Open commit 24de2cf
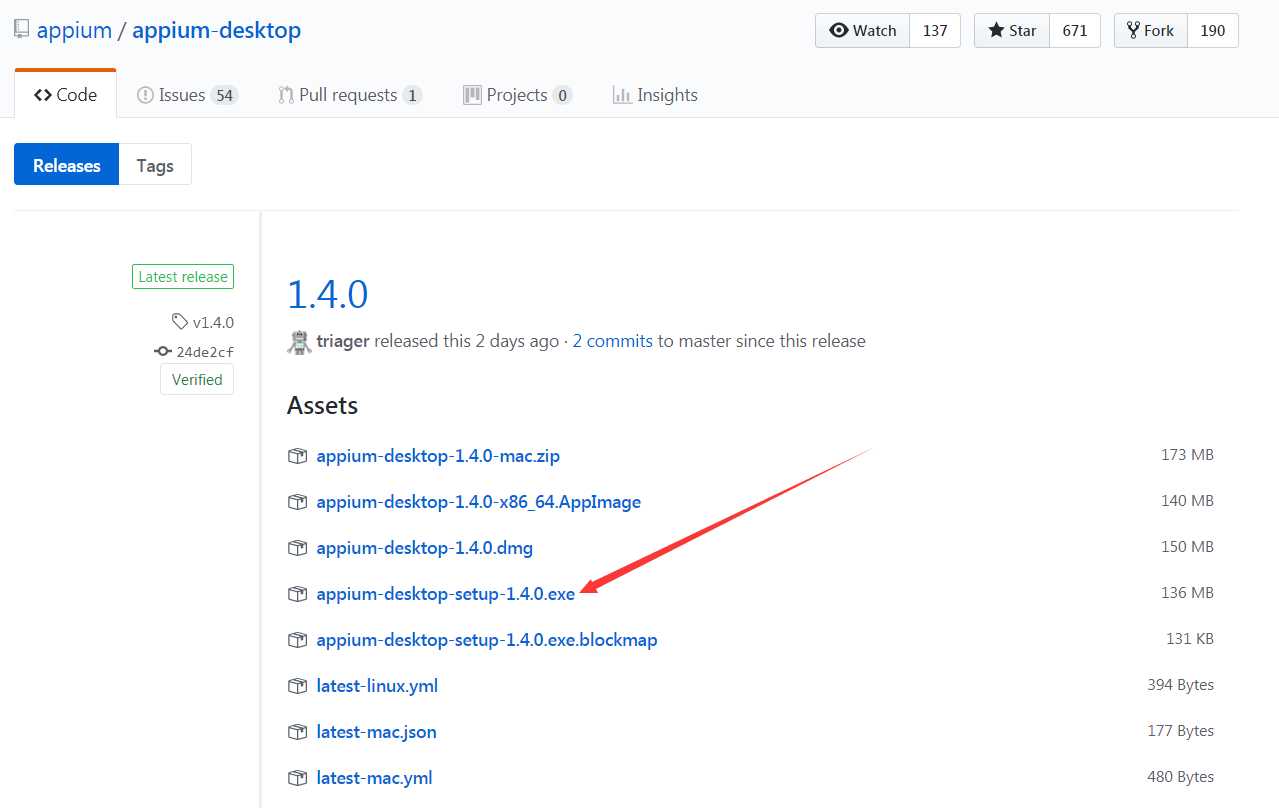 pos(205,351)
